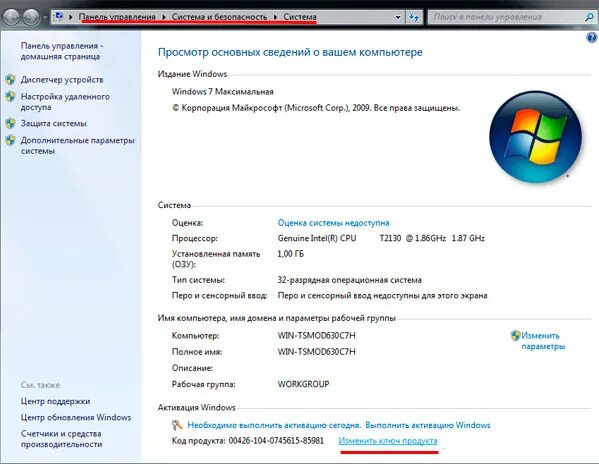This screenshot has width=599, height=464.
Task: Open 'Счетчики и средства производительности' link
Action: [x=62, y=439]
